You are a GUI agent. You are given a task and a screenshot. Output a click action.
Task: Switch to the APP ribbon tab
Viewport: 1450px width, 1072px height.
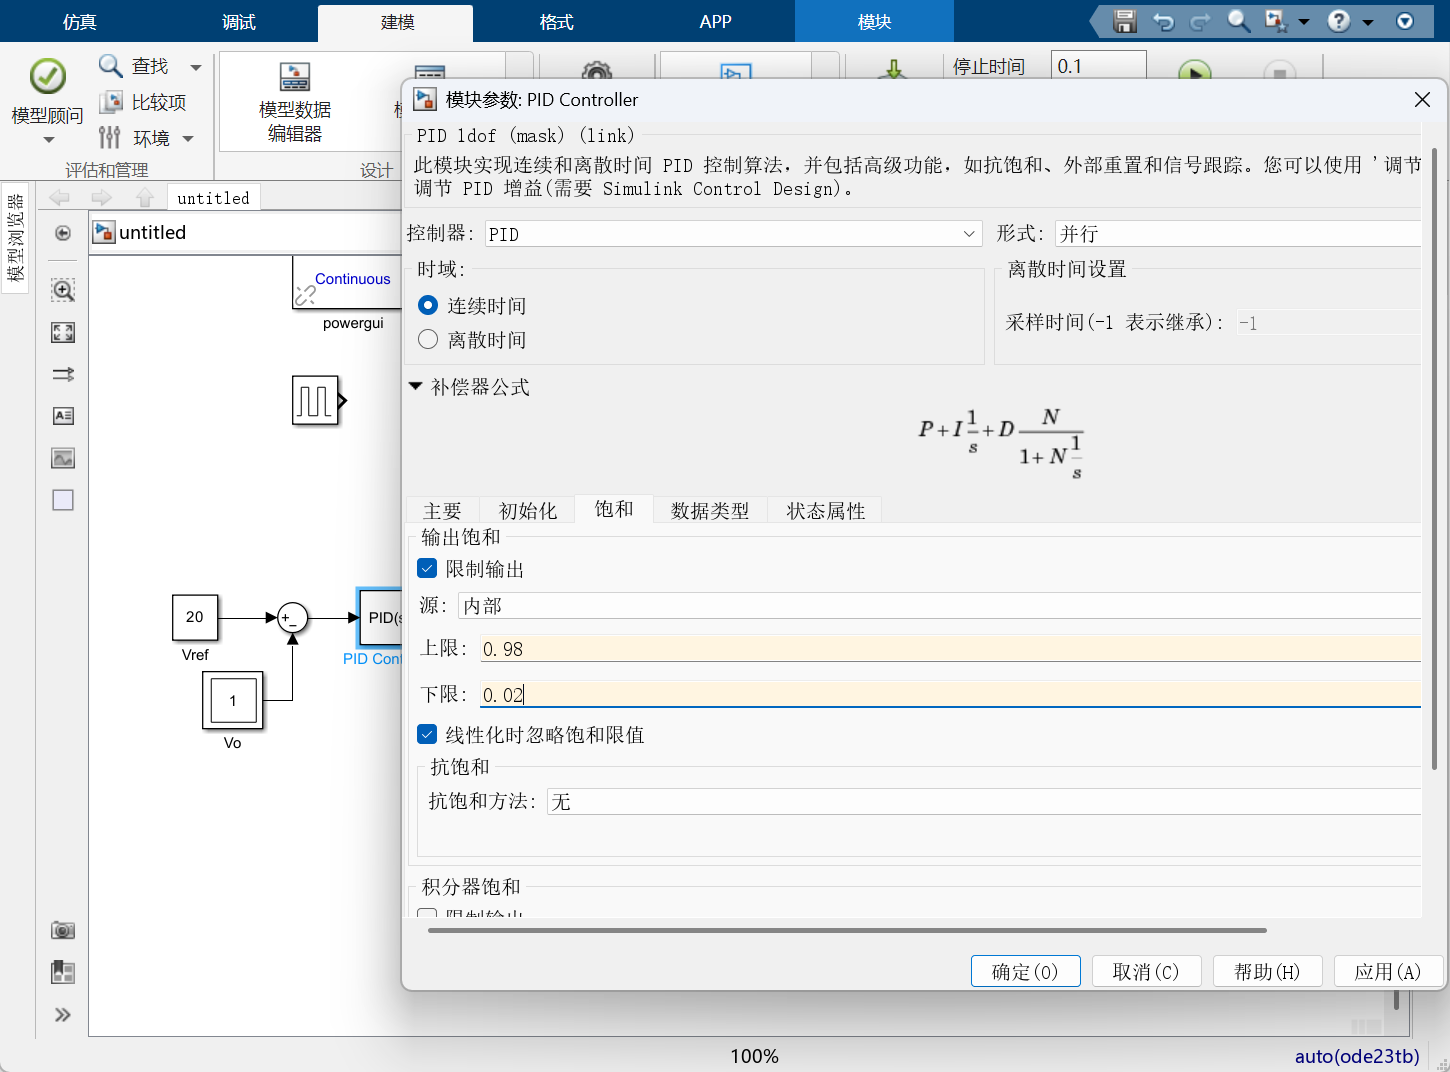715,22
